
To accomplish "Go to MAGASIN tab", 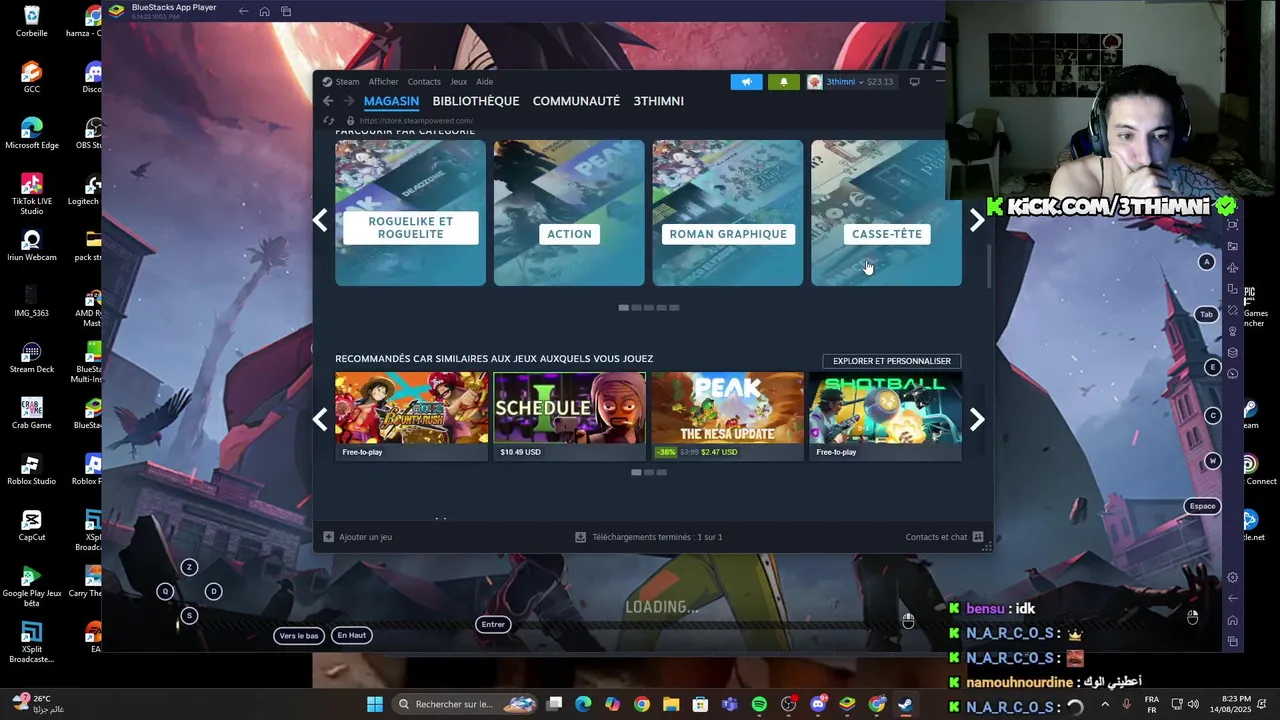I will click(x=391, y=101).
